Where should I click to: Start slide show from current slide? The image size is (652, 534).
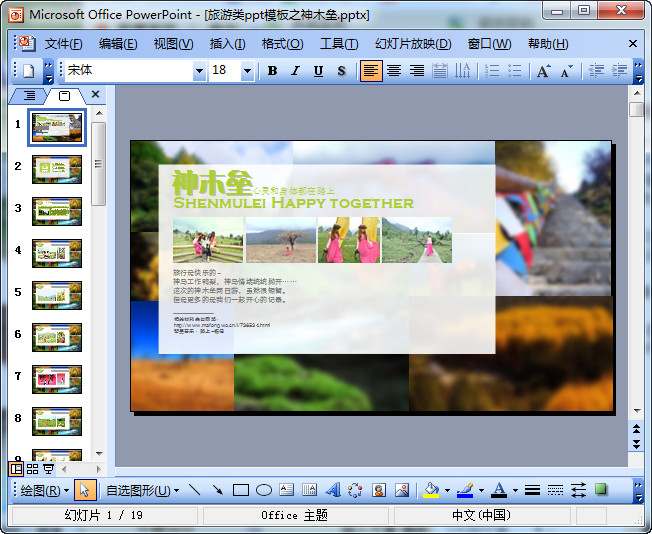click(x=49, y=469)
